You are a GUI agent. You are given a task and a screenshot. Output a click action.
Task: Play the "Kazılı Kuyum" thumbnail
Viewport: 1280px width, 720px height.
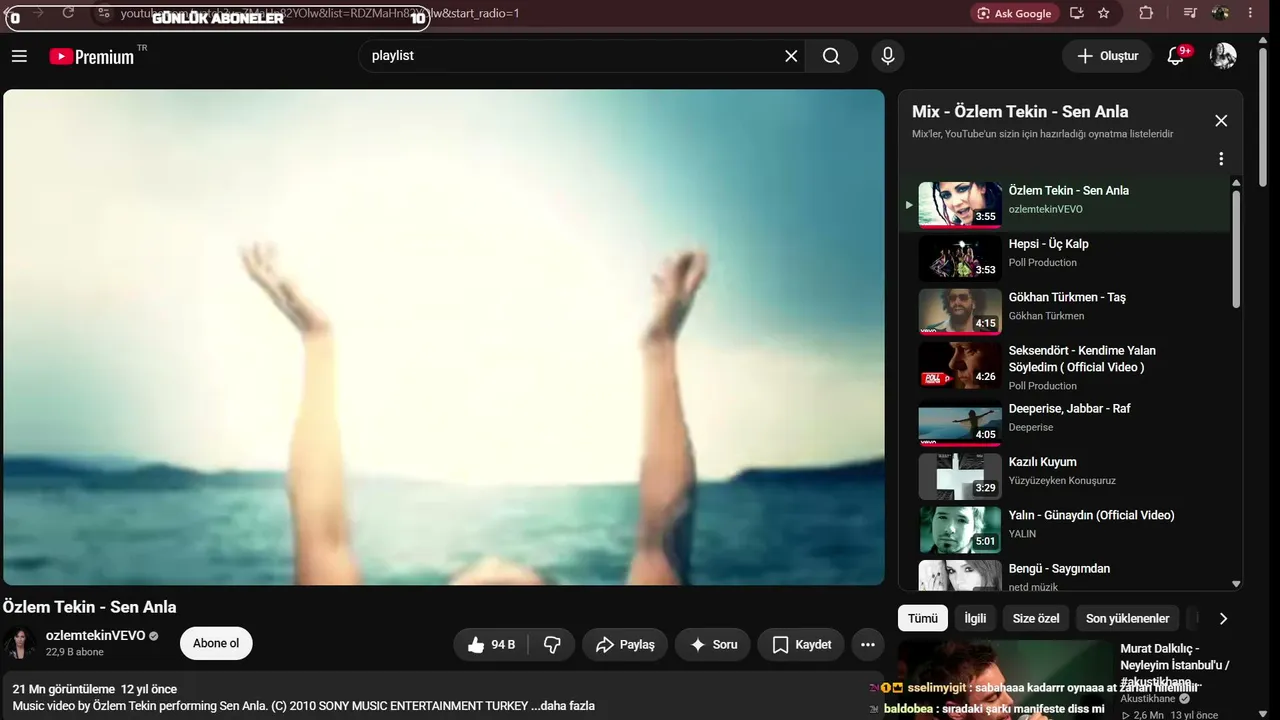pos(960,476)
